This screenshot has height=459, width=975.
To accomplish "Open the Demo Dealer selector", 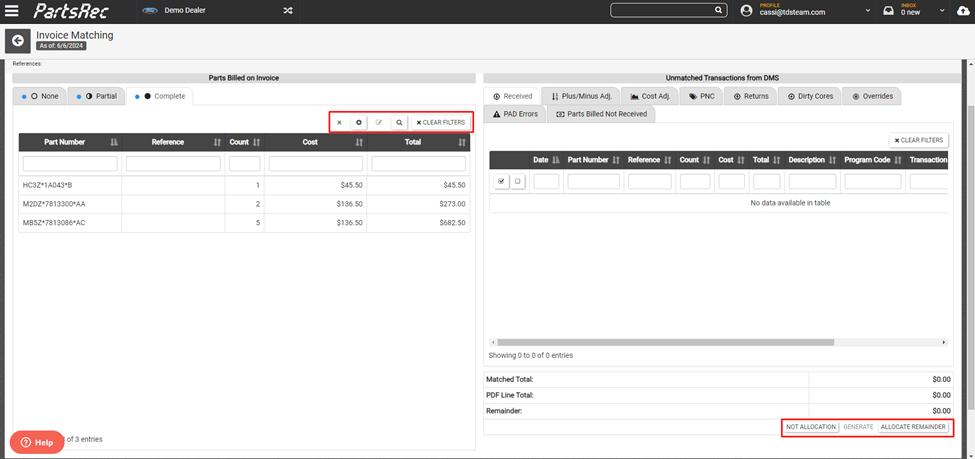I will (x=185, y=11).
